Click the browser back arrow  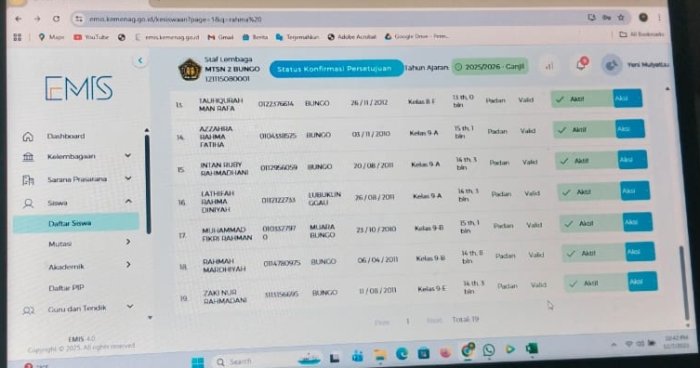tap(18, 19)
